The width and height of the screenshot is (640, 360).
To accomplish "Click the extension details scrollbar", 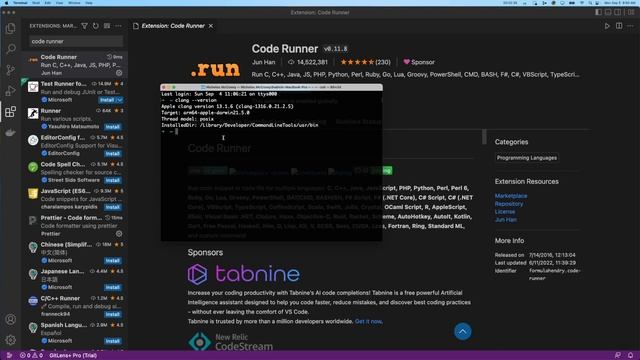I will pyautogui.click(x=484, y=137).
